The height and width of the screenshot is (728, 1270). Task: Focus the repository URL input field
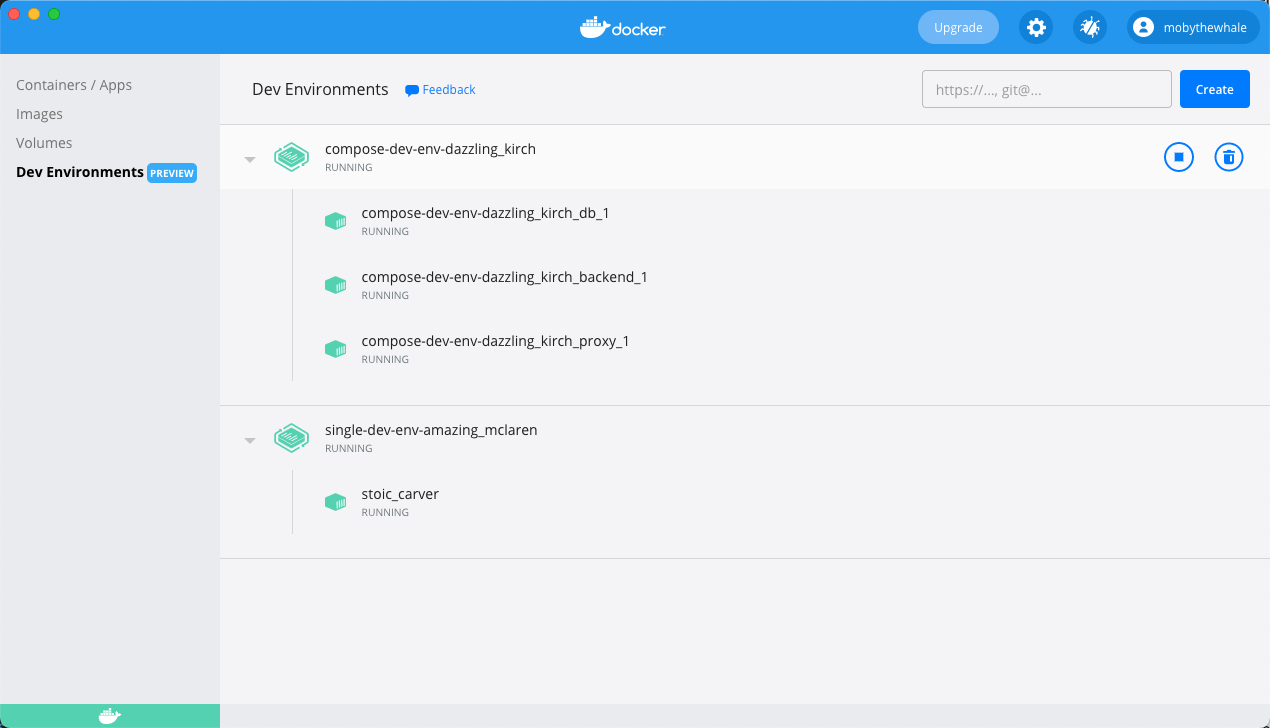pyautogui.click(x=1047, y=89)
